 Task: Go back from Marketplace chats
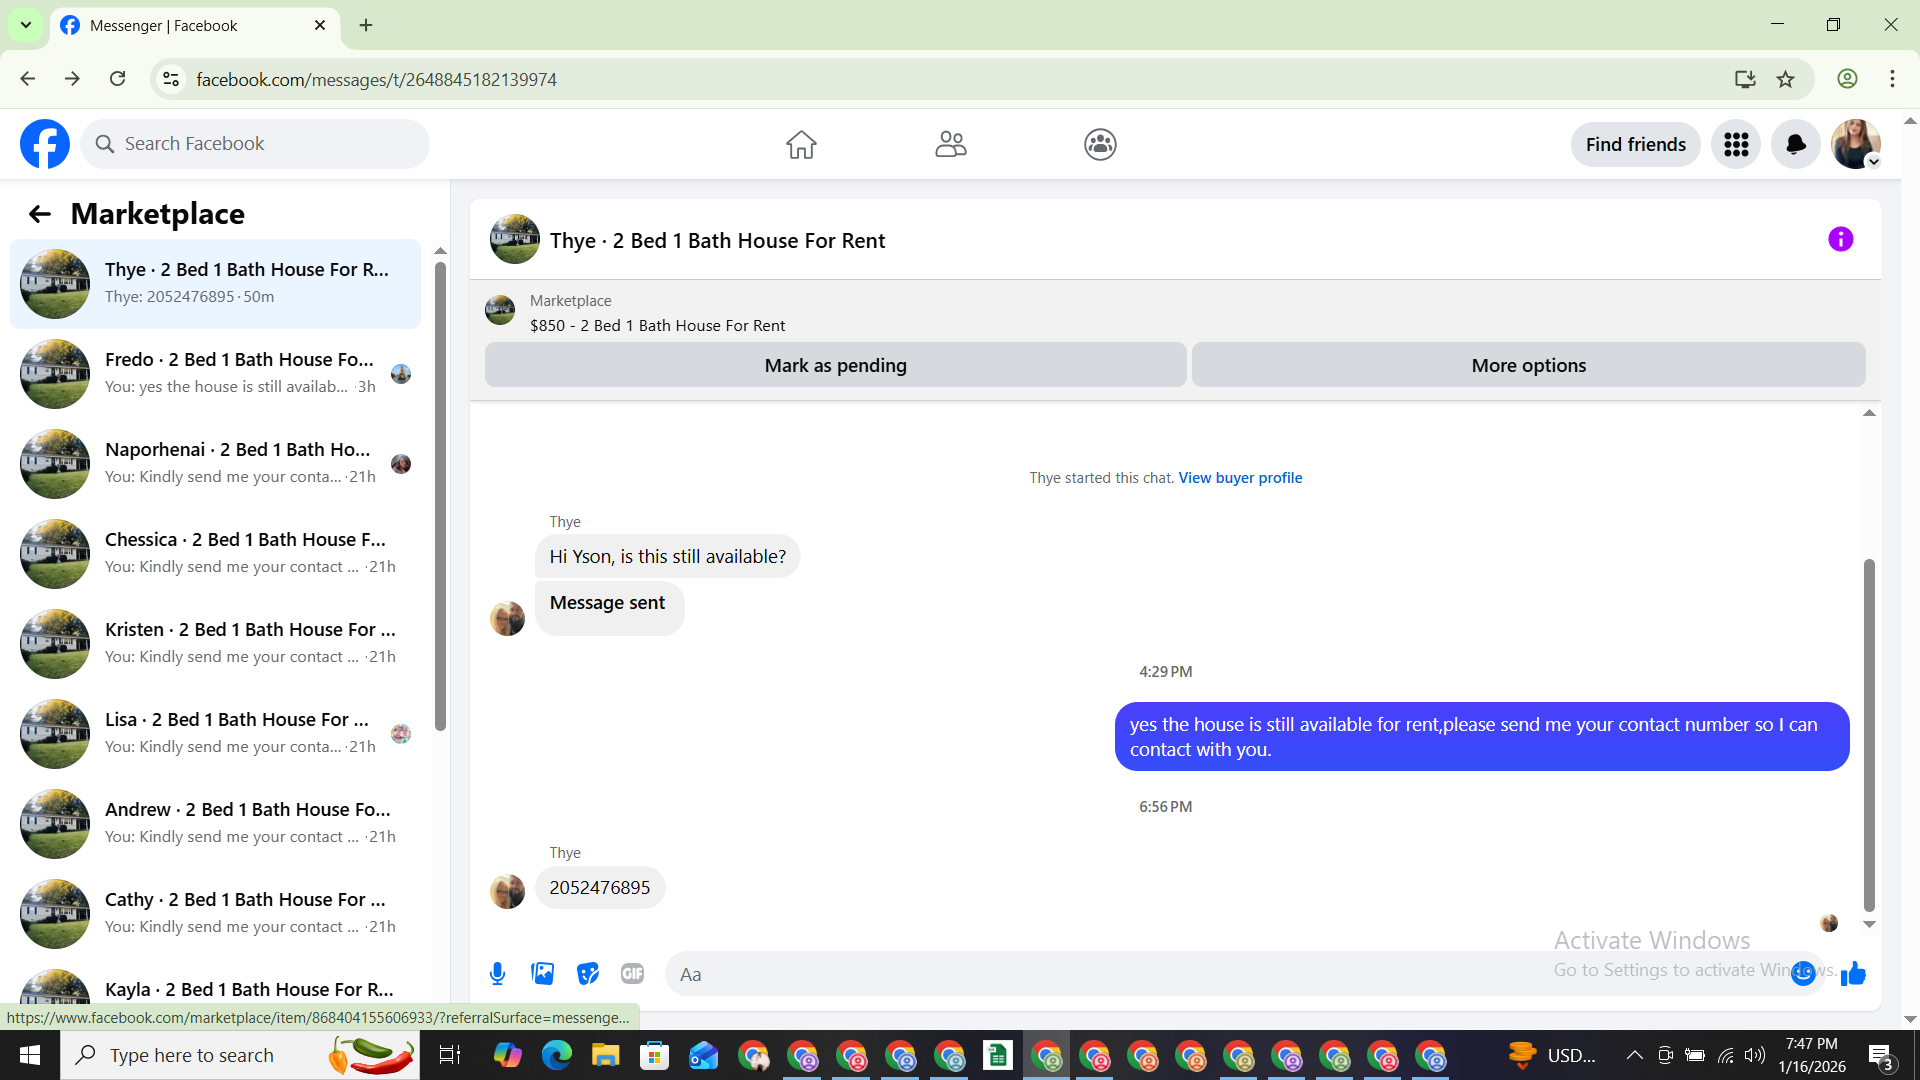click(39, 214)
